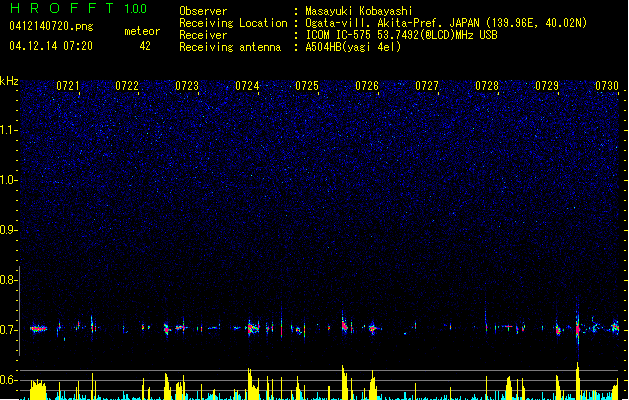
Task: Click the 0.8 kHz frequency axis label
Action: (8, 280)
